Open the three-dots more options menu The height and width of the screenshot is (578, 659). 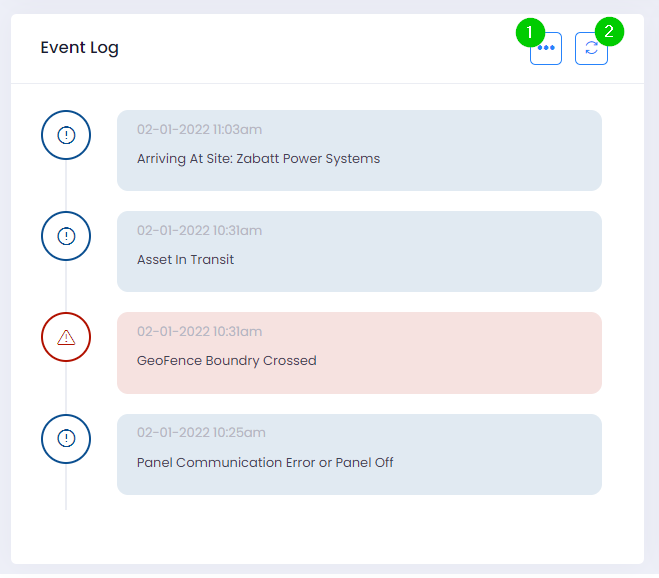[546, 49]
